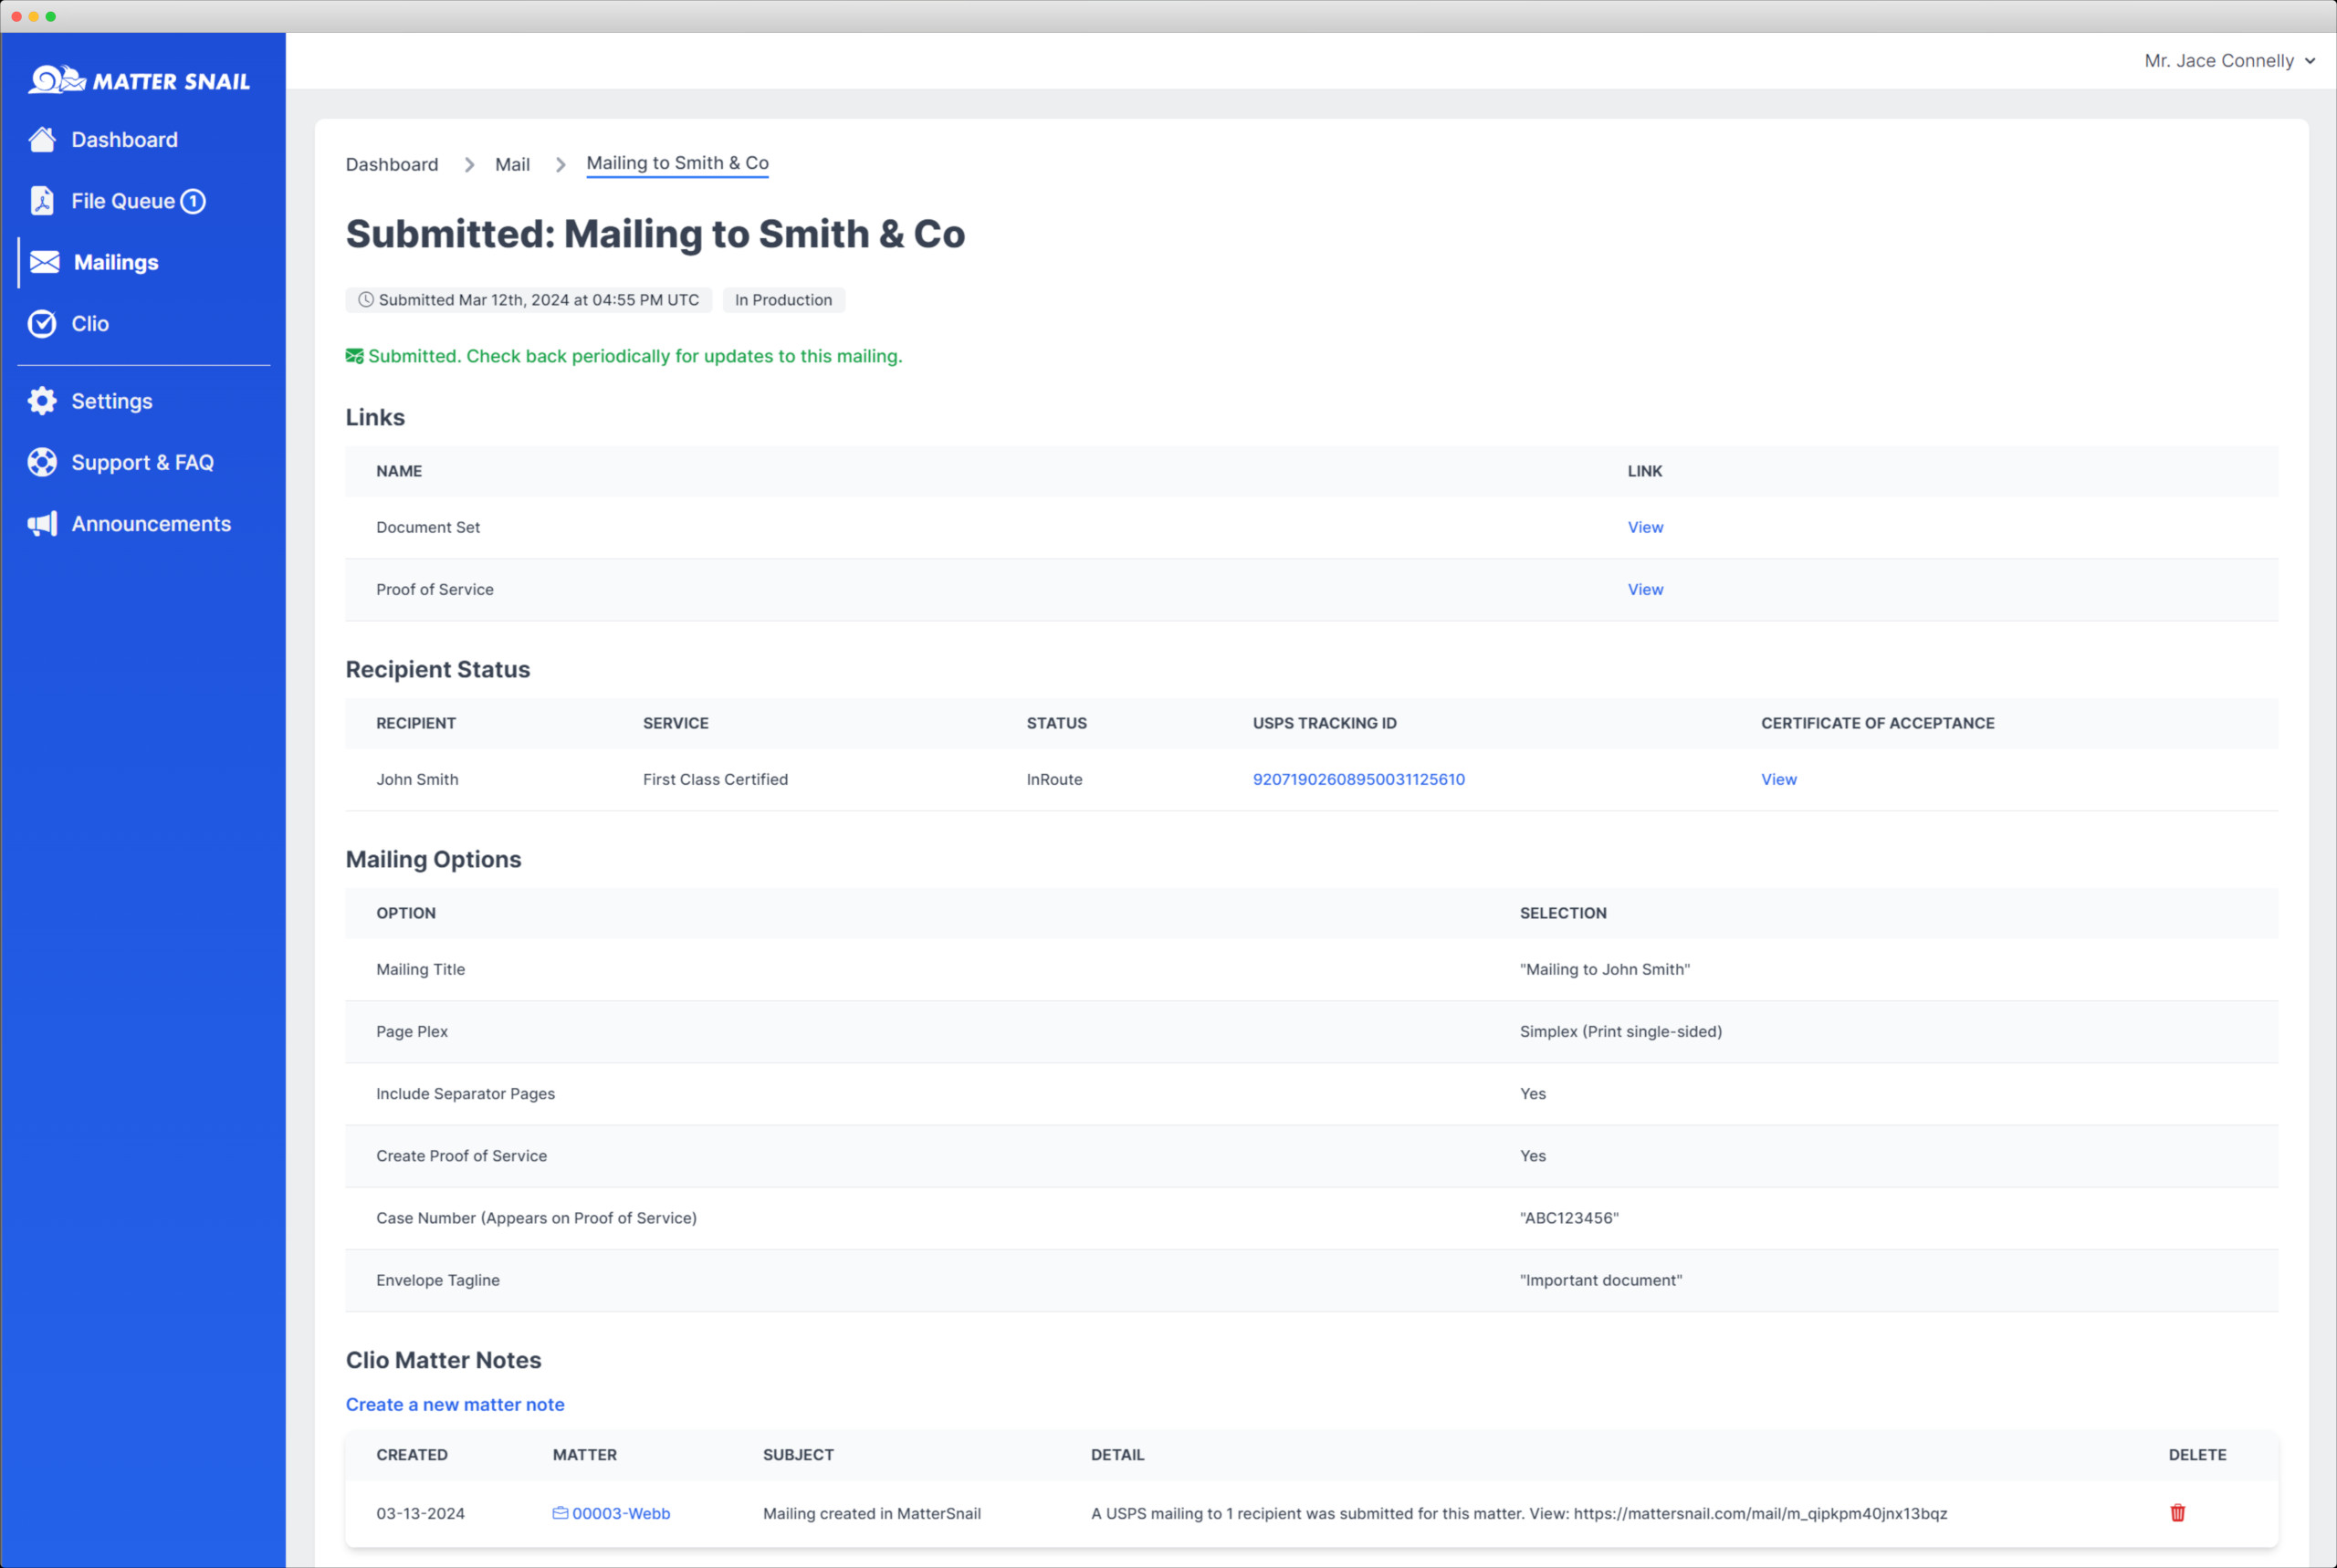Image resolution: width=2337 pixels, height=1568 pixels.
Task: Click the Page Plex option label
Action: pyautogui.click(x=412, y=1031)
